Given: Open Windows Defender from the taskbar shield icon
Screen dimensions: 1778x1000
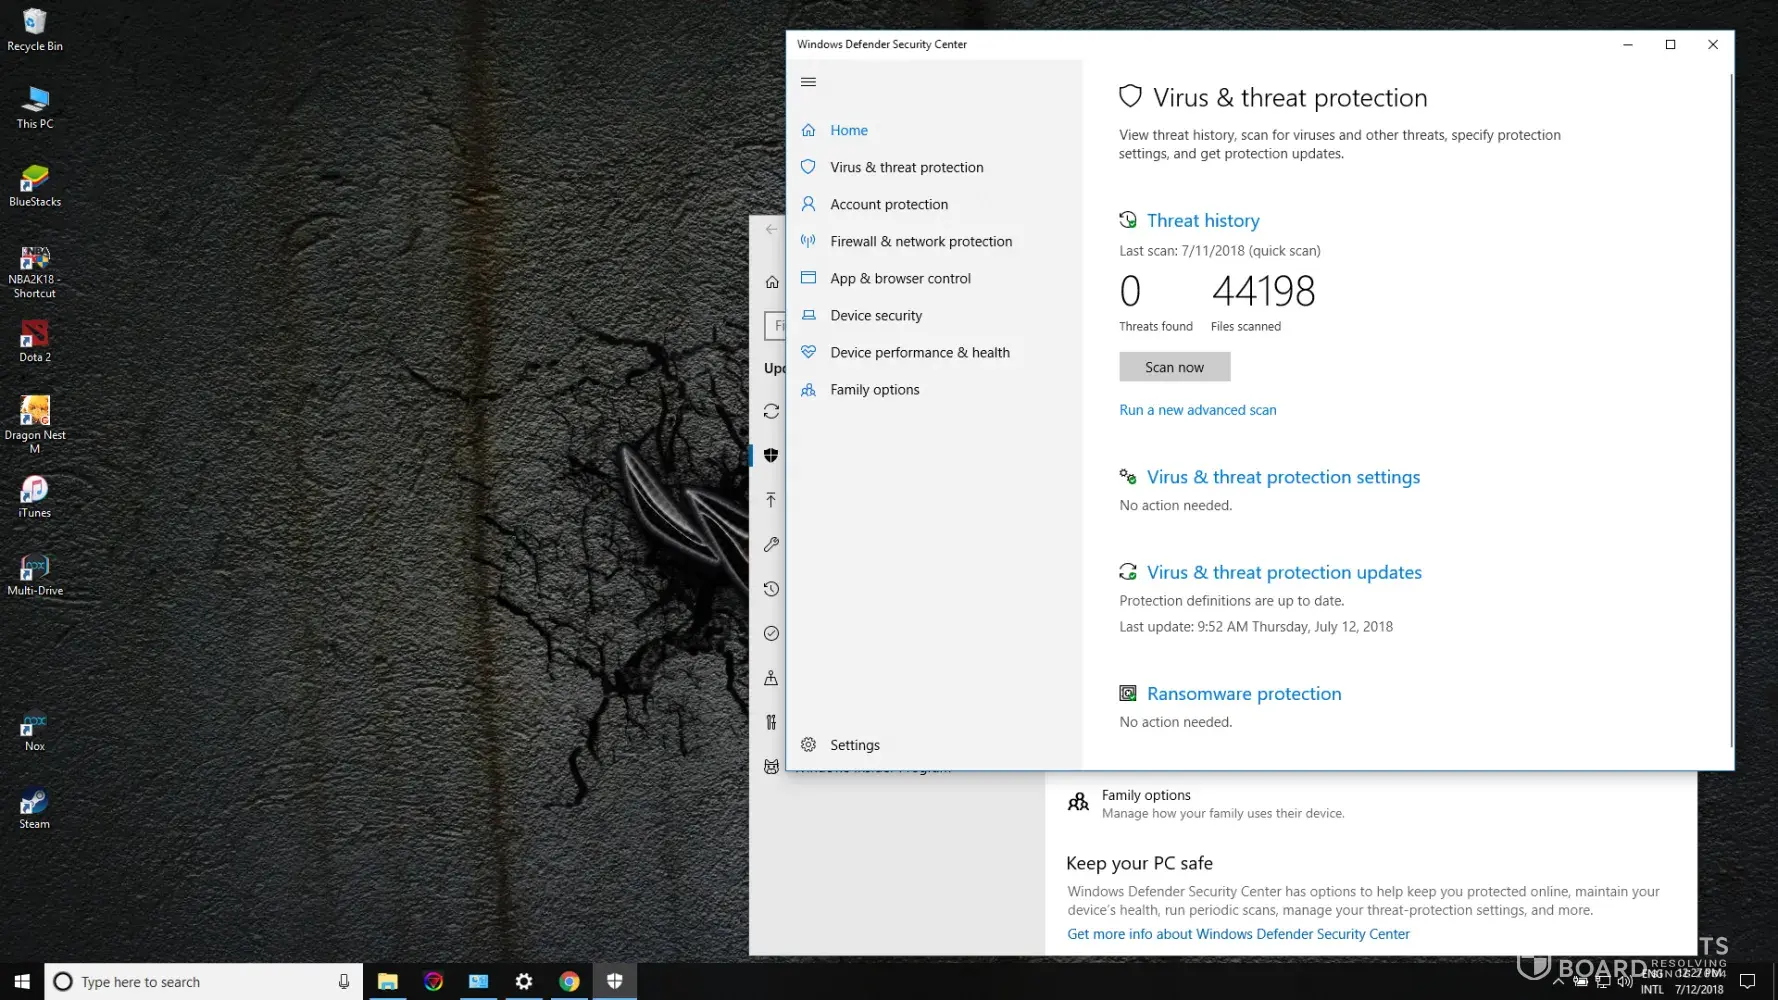Looking at the screenshot, I should tap(614, 982).
